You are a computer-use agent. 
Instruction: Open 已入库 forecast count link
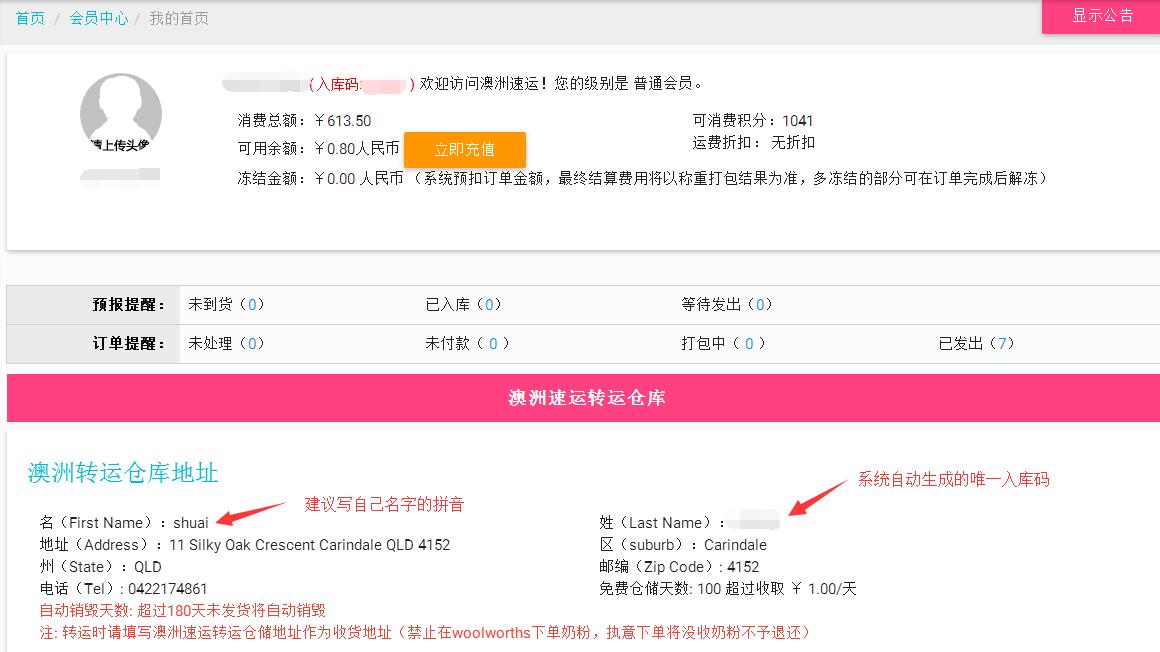[x=489, y=304]
